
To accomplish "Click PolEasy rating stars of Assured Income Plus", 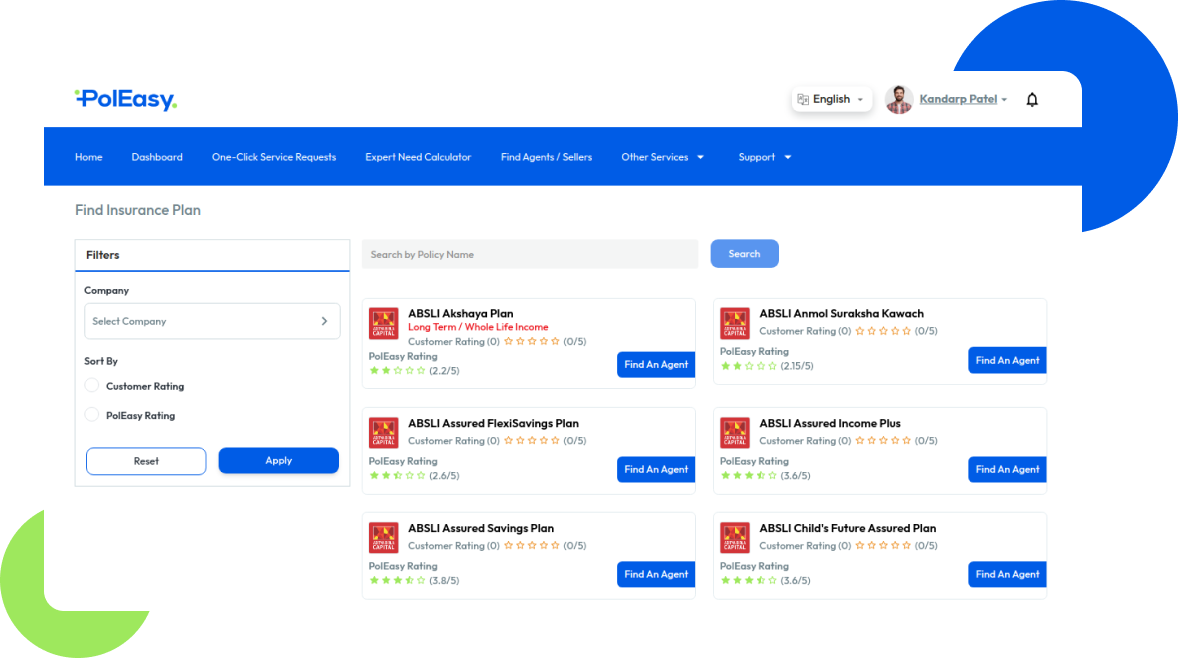I will tap(748, 475).
